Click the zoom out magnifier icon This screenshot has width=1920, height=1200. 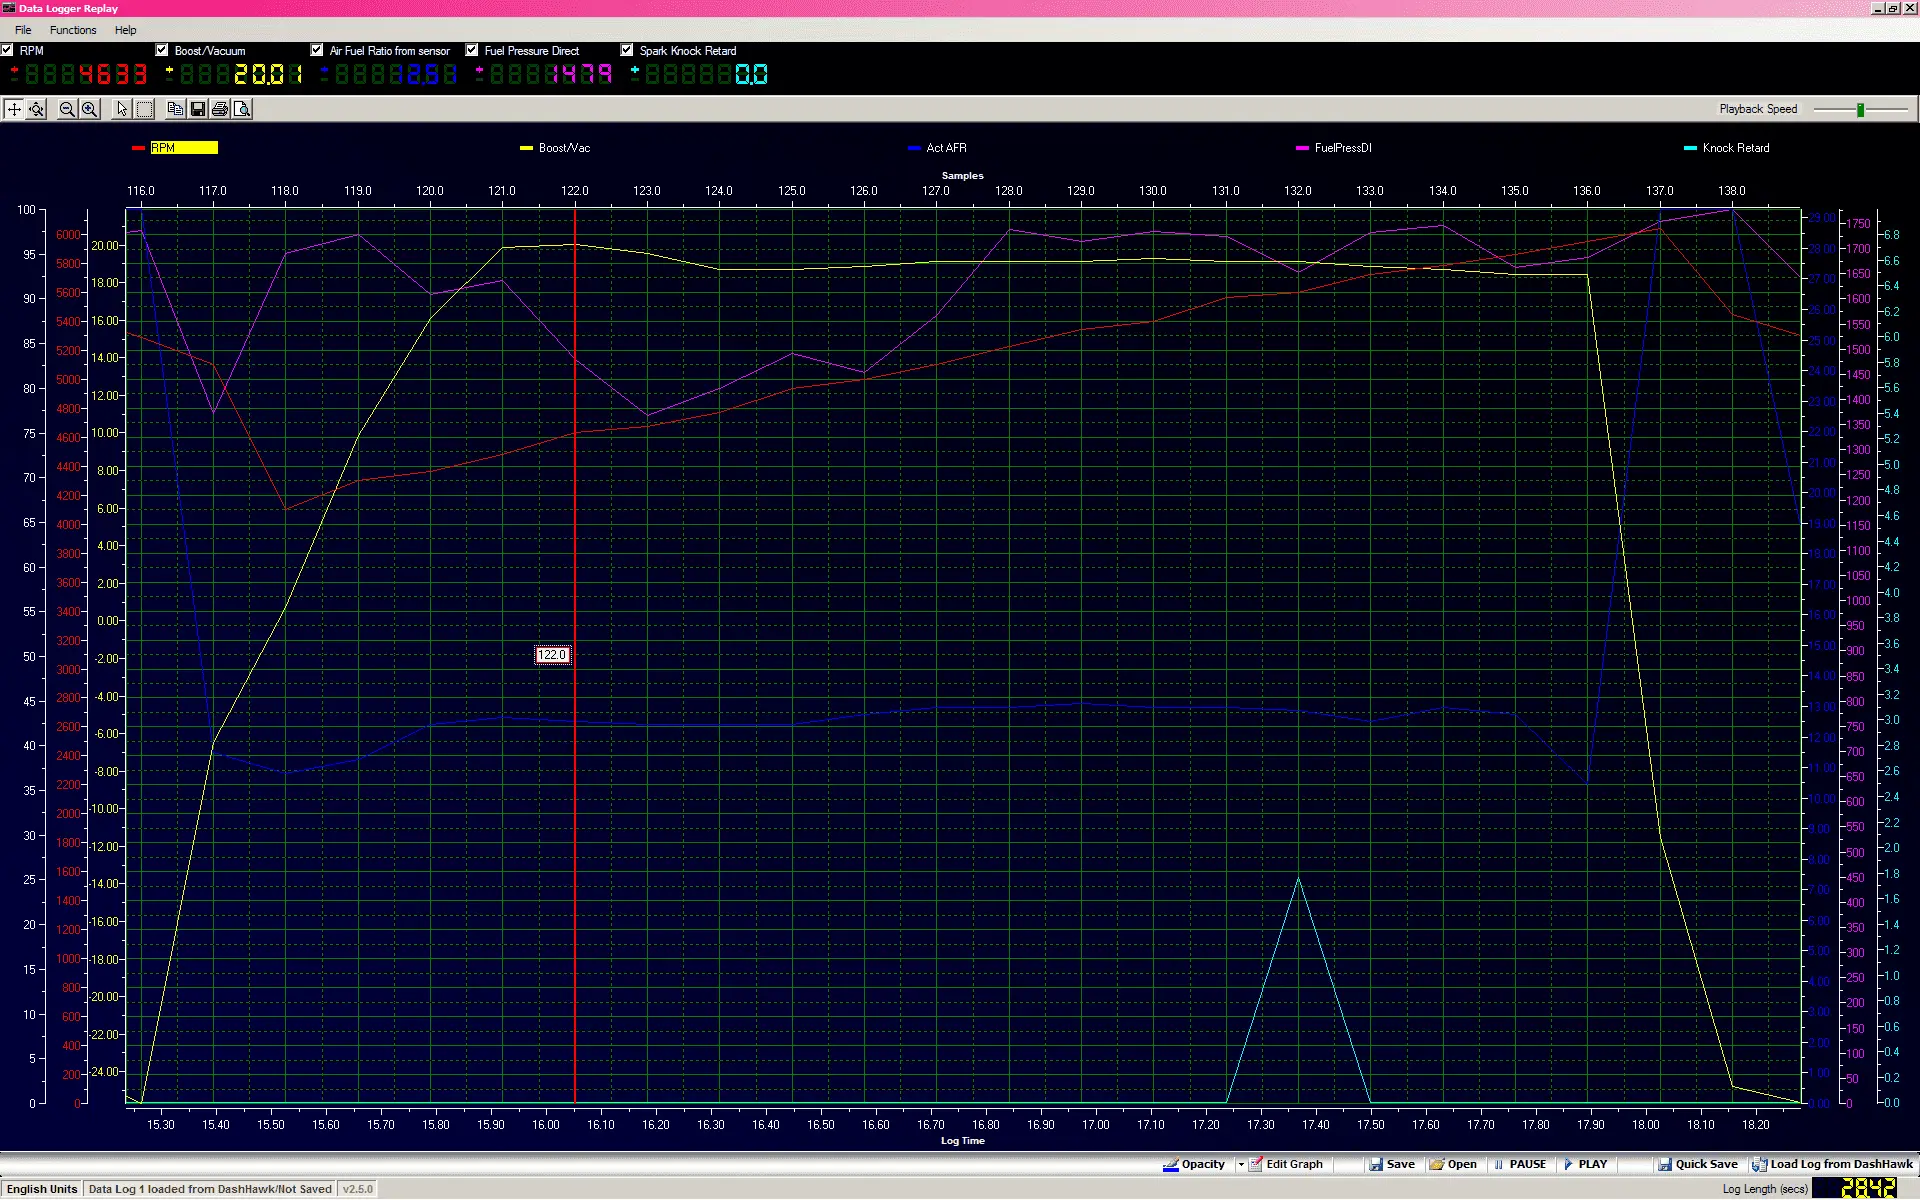(67, 109)
